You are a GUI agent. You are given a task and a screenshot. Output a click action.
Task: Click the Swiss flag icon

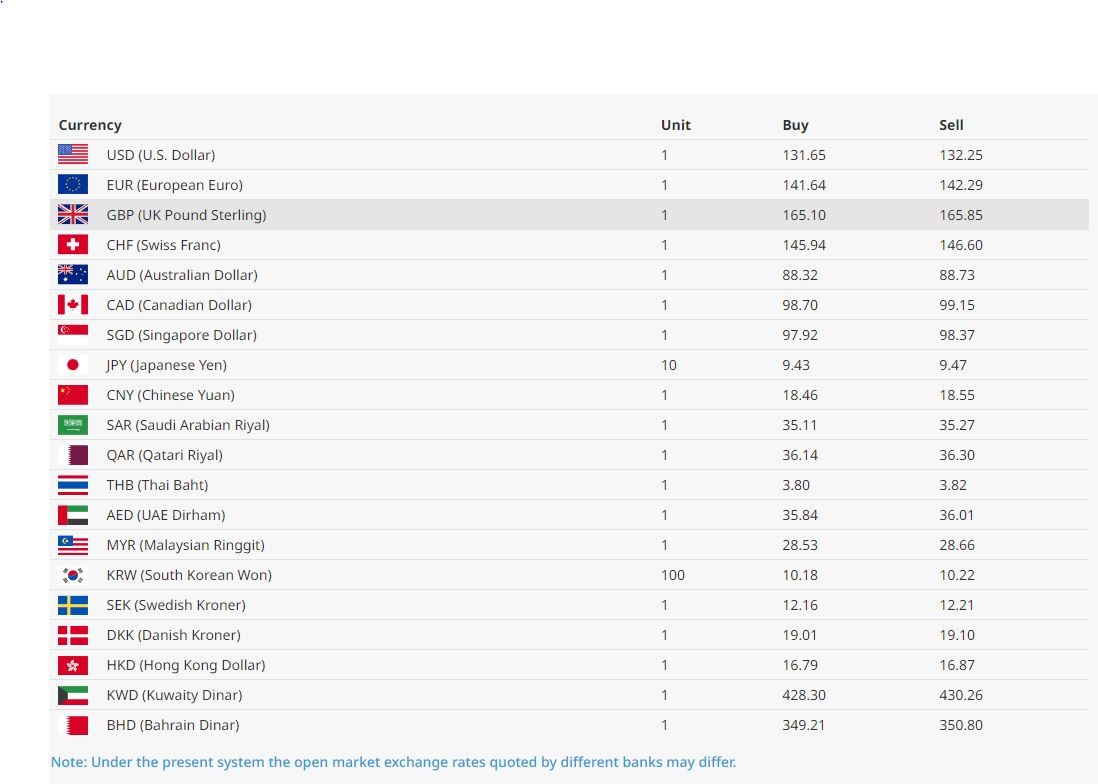pos(73,245)
